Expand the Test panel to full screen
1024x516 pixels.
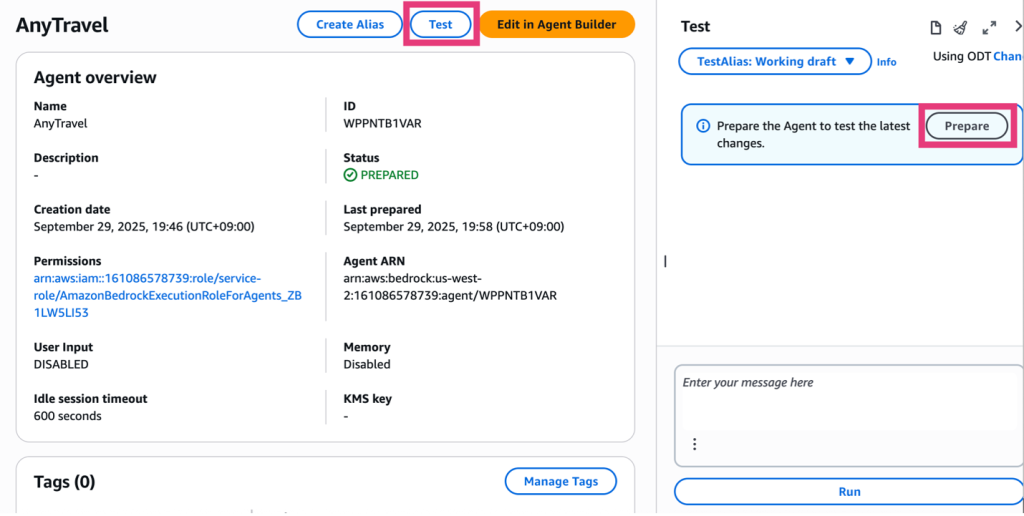click(x=989, y=27)
